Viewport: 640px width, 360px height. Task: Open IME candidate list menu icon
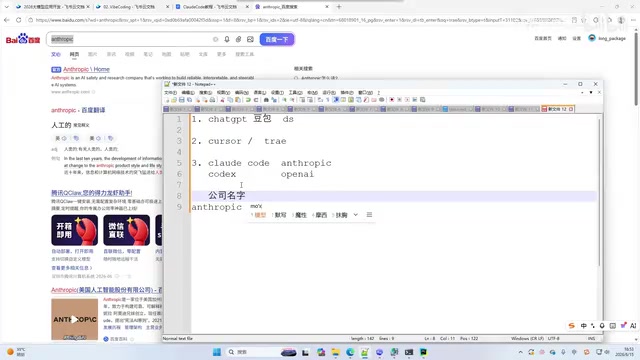point(369,215)
